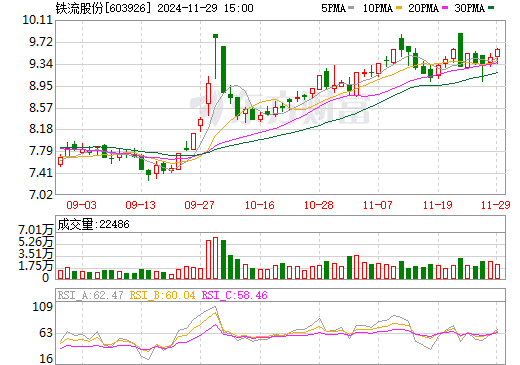Select the 5PMA legend label
Viewport: 520px width, 365px height.
pos(333,8)
